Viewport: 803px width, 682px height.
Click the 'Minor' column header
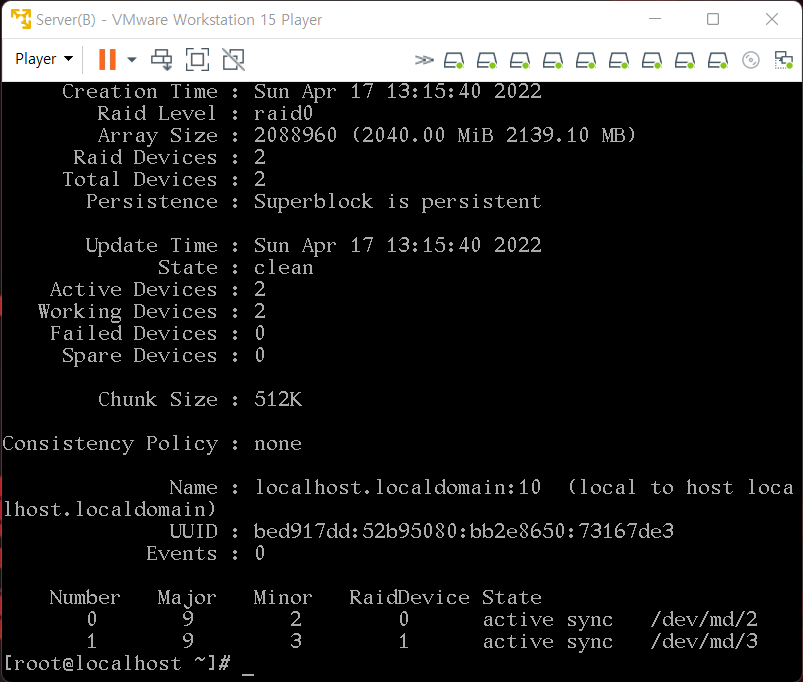[283, 598]
